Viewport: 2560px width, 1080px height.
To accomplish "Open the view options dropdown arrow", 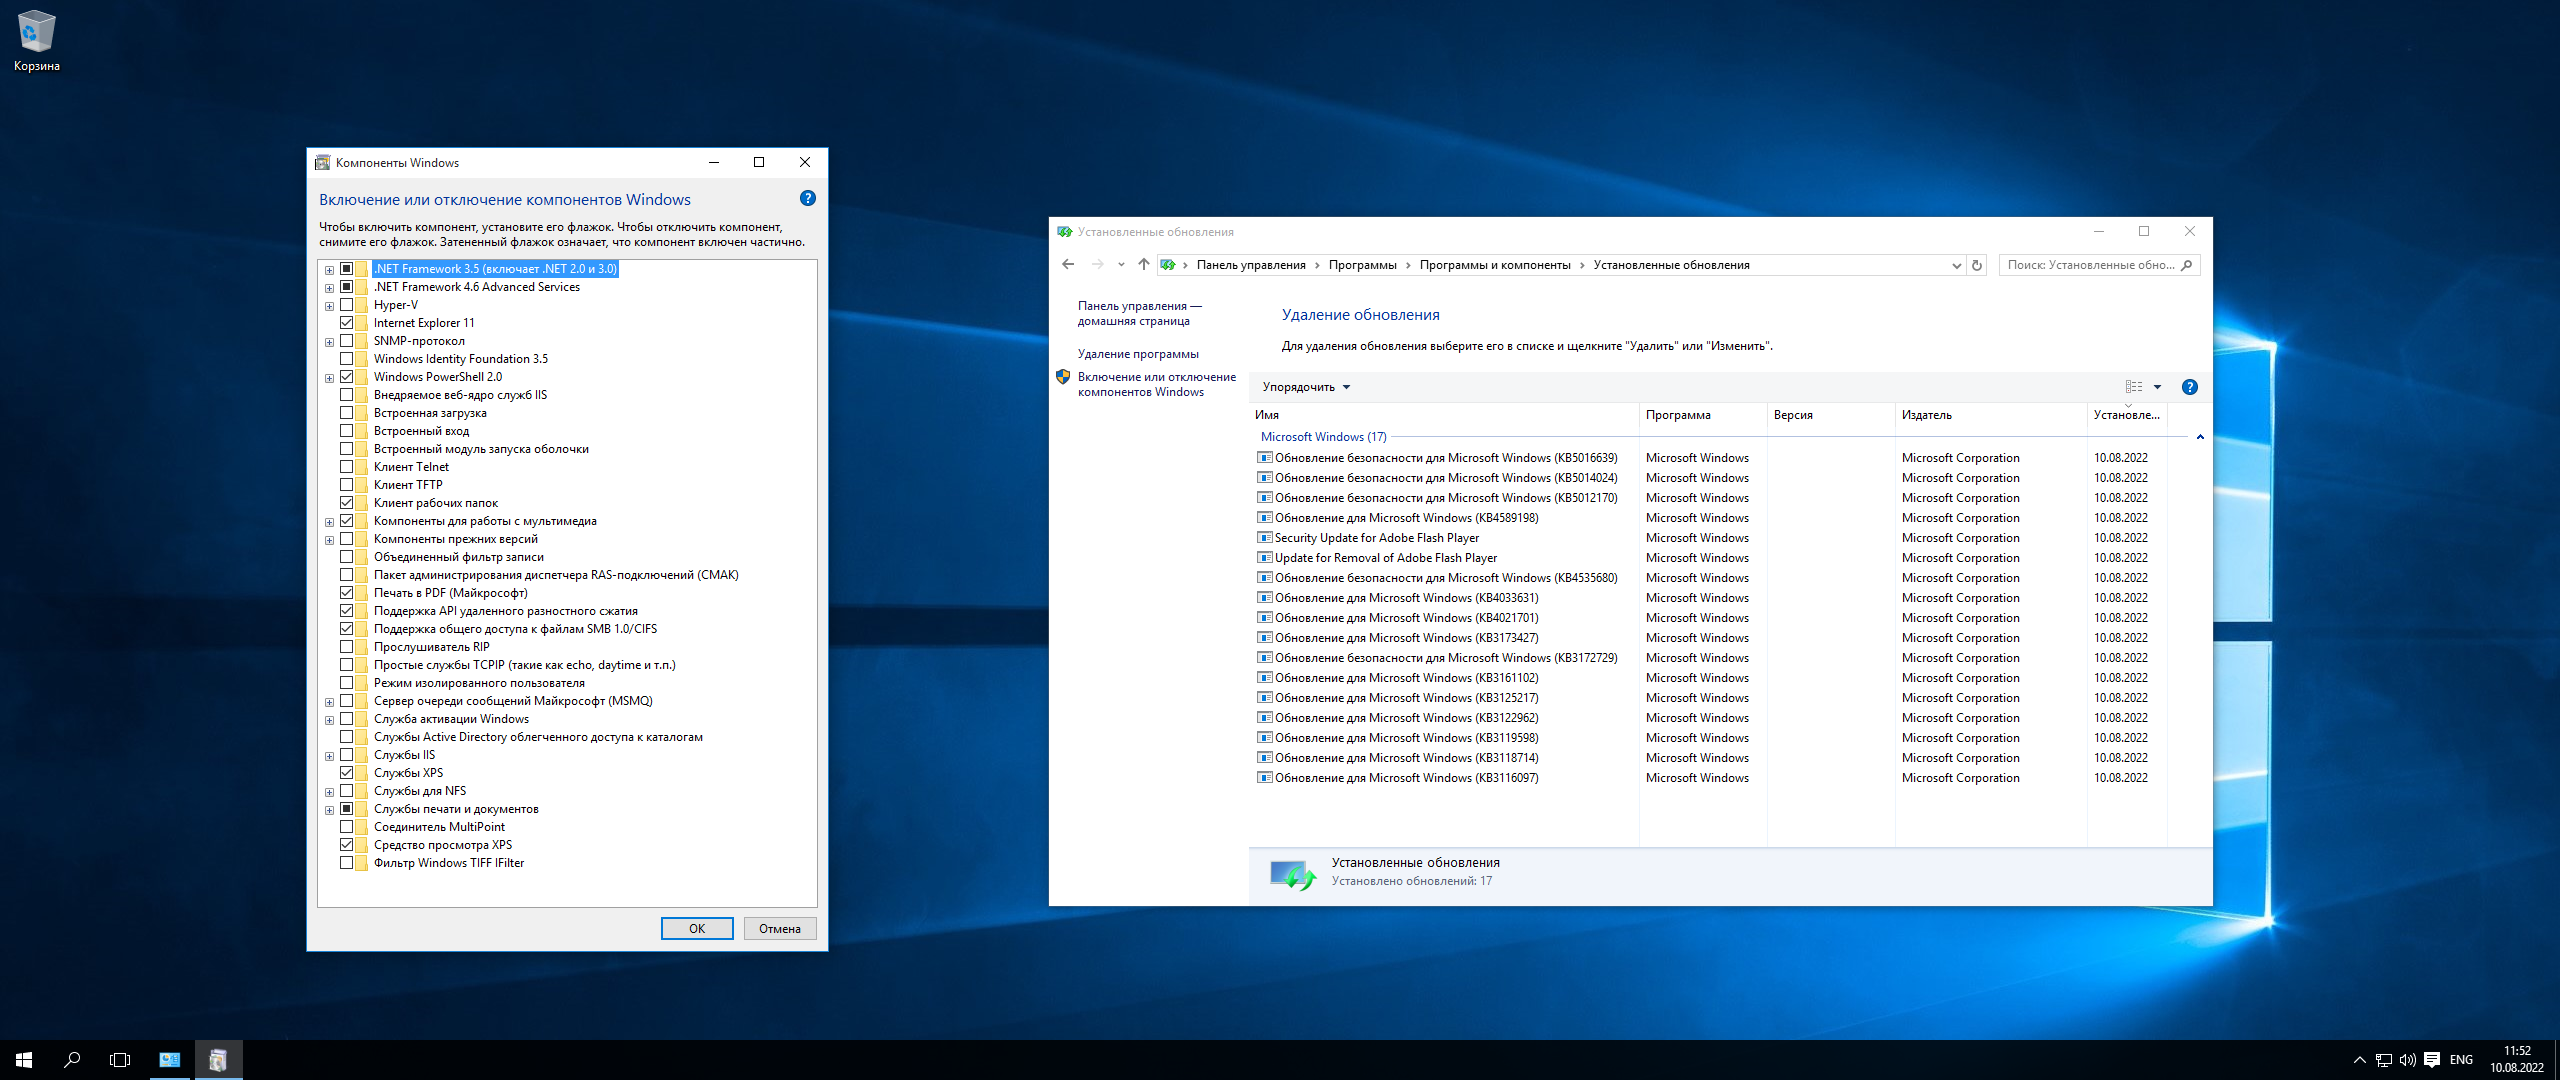I will point(2158,387).
